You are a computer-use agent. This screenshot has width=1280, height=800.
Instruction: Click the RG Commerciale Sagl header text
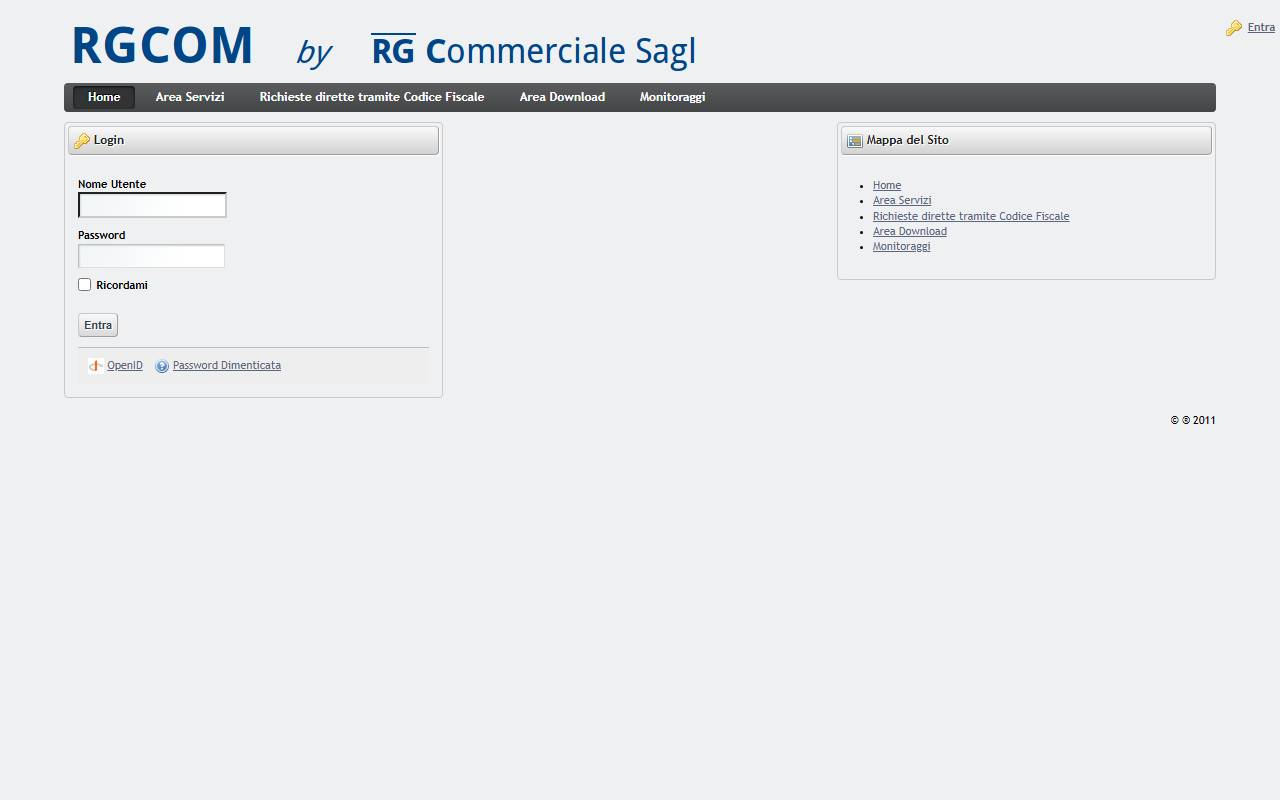[x=533, y=51]
